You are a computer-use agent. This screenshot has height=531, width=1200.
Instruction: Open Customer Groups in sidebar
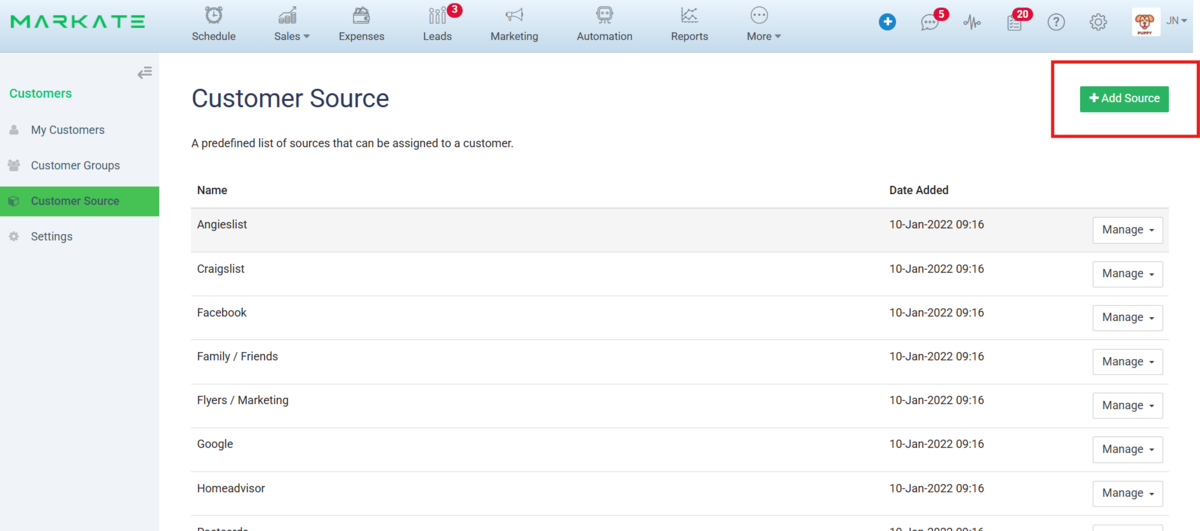tap(75, 165)
